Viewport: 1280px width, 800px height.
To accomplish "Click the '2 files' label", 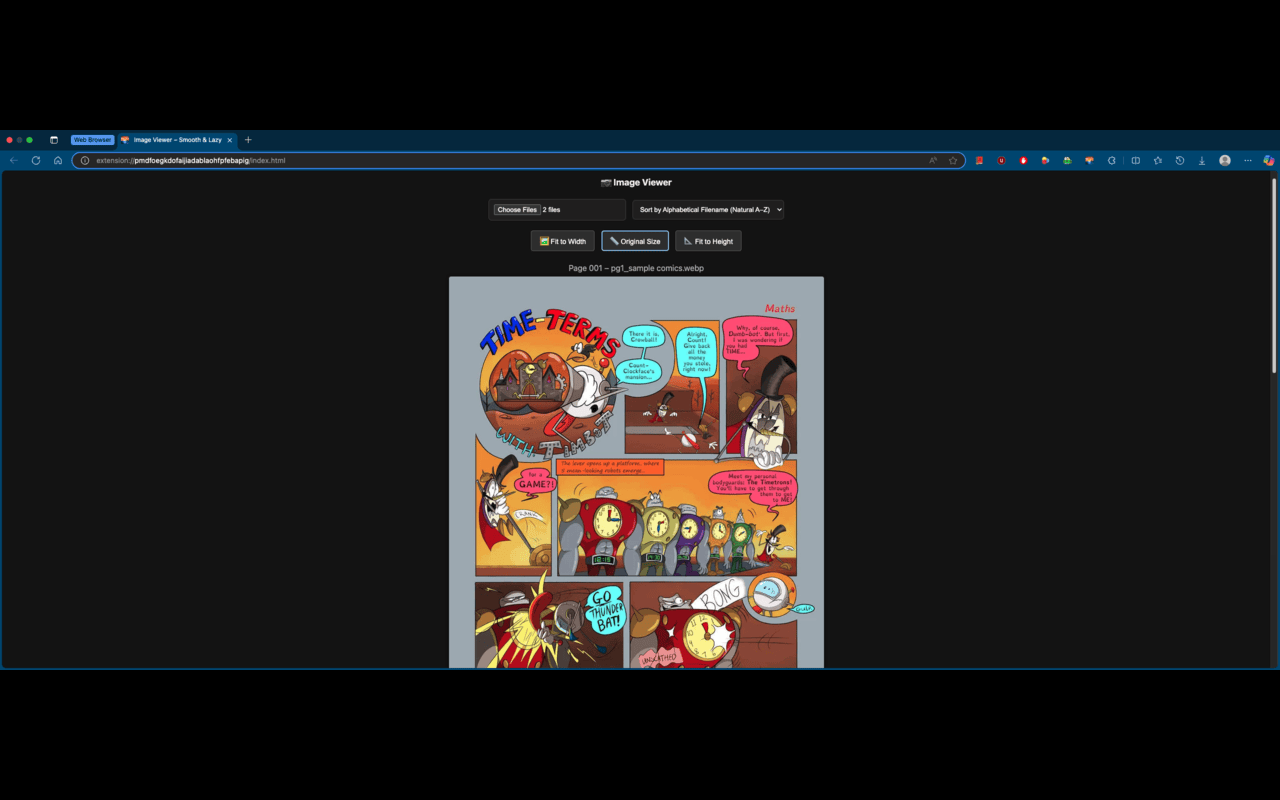I will (x=551, y=210).
